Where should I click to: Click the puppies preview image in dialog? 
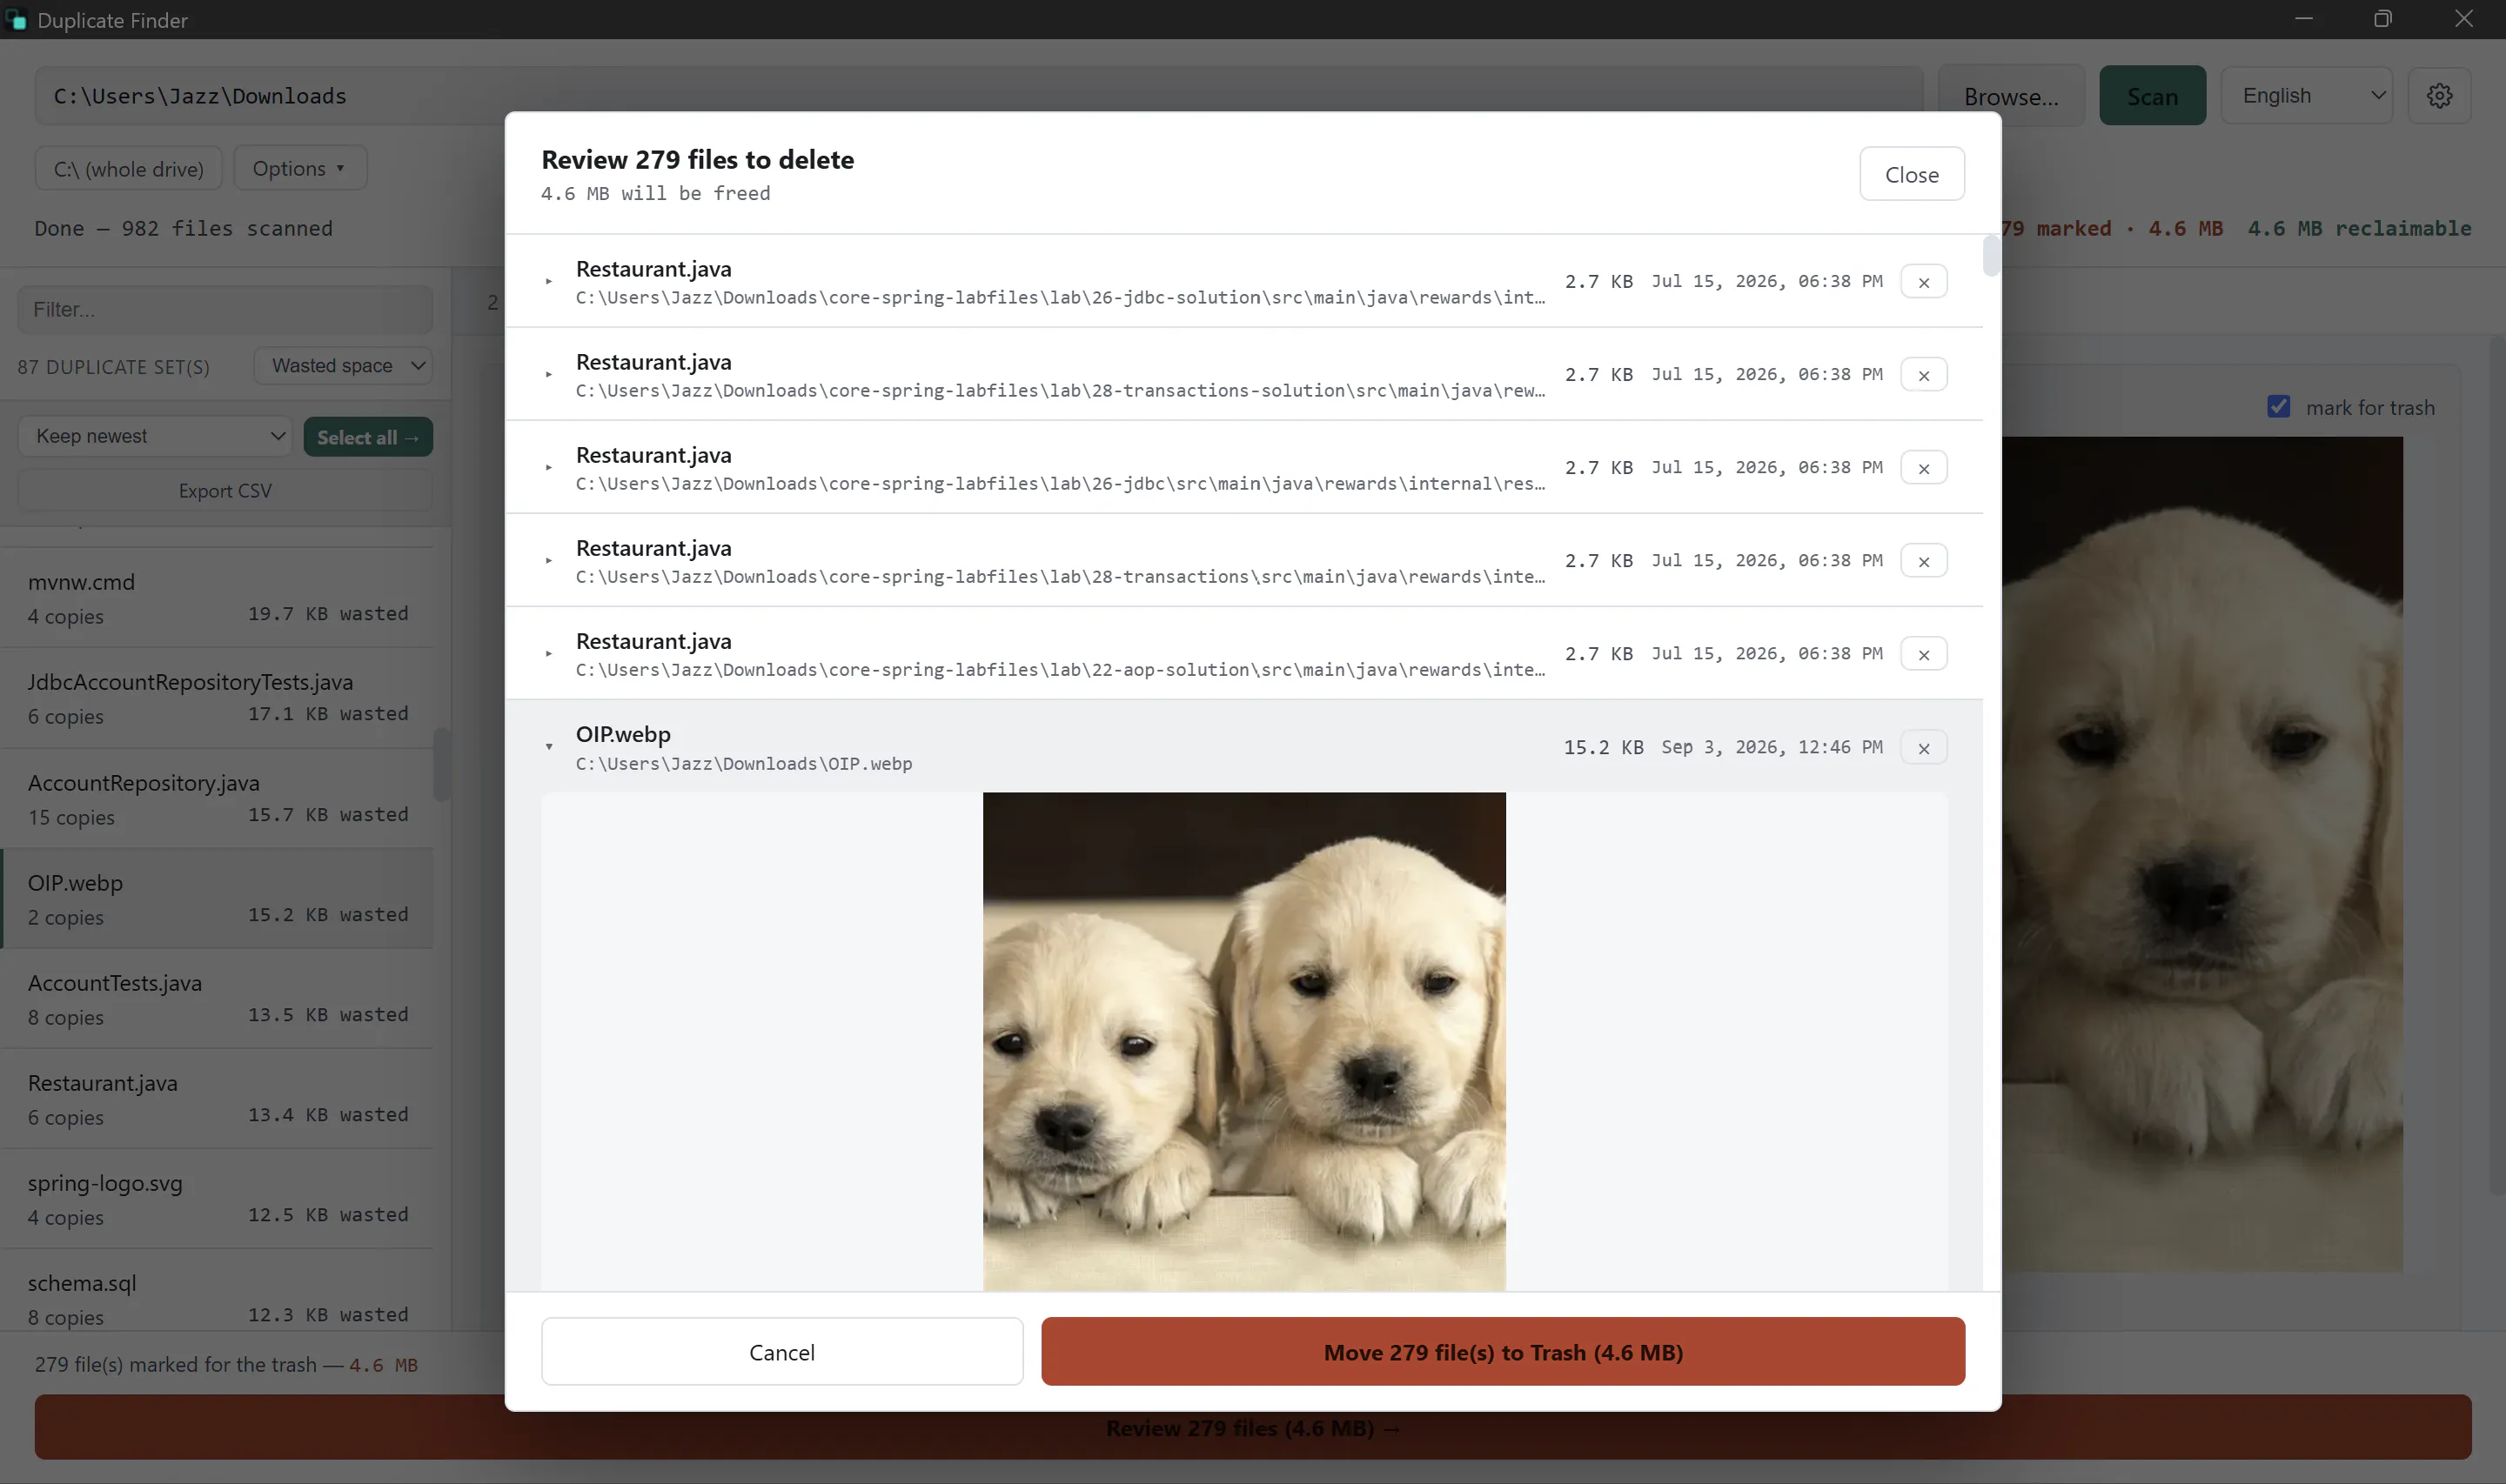pos(1244,1041)
